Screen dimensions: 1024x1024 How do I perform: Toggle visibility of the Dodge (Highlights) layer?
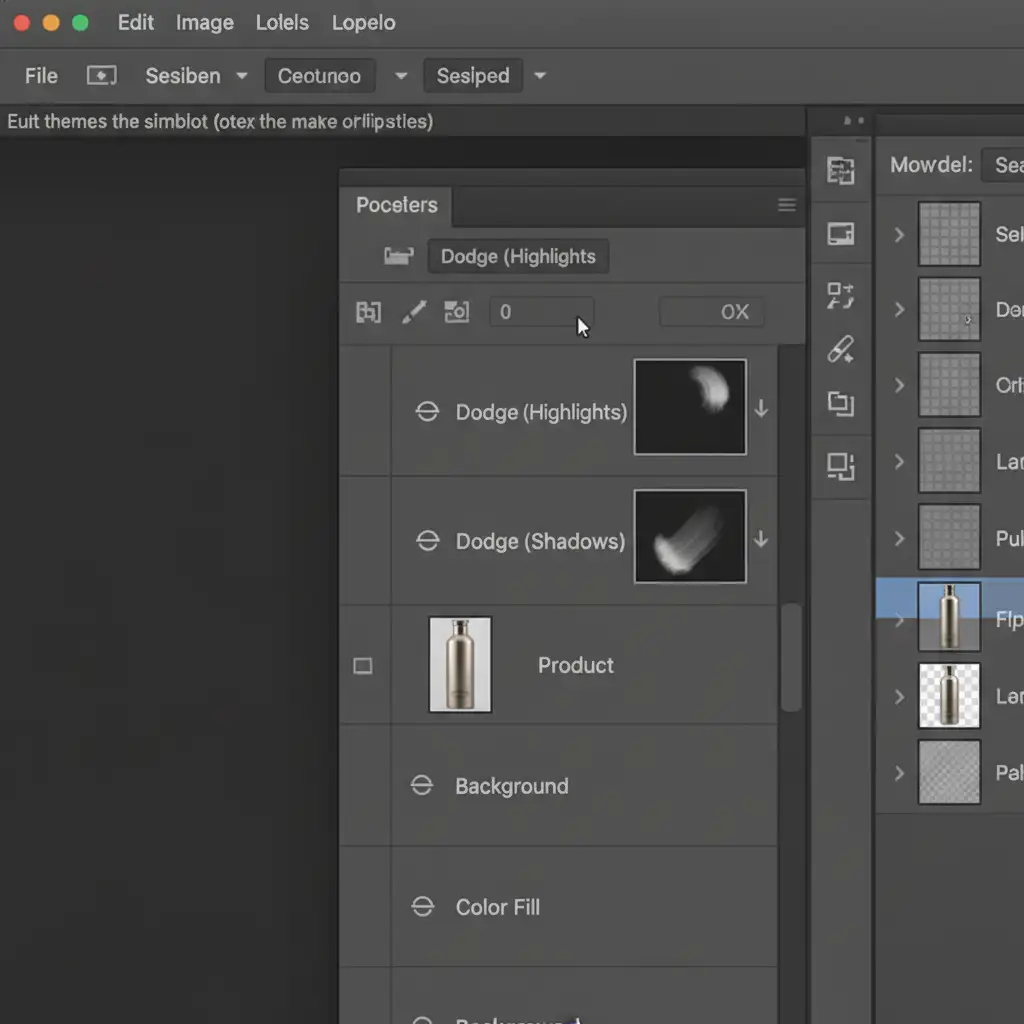click(427, 412)
